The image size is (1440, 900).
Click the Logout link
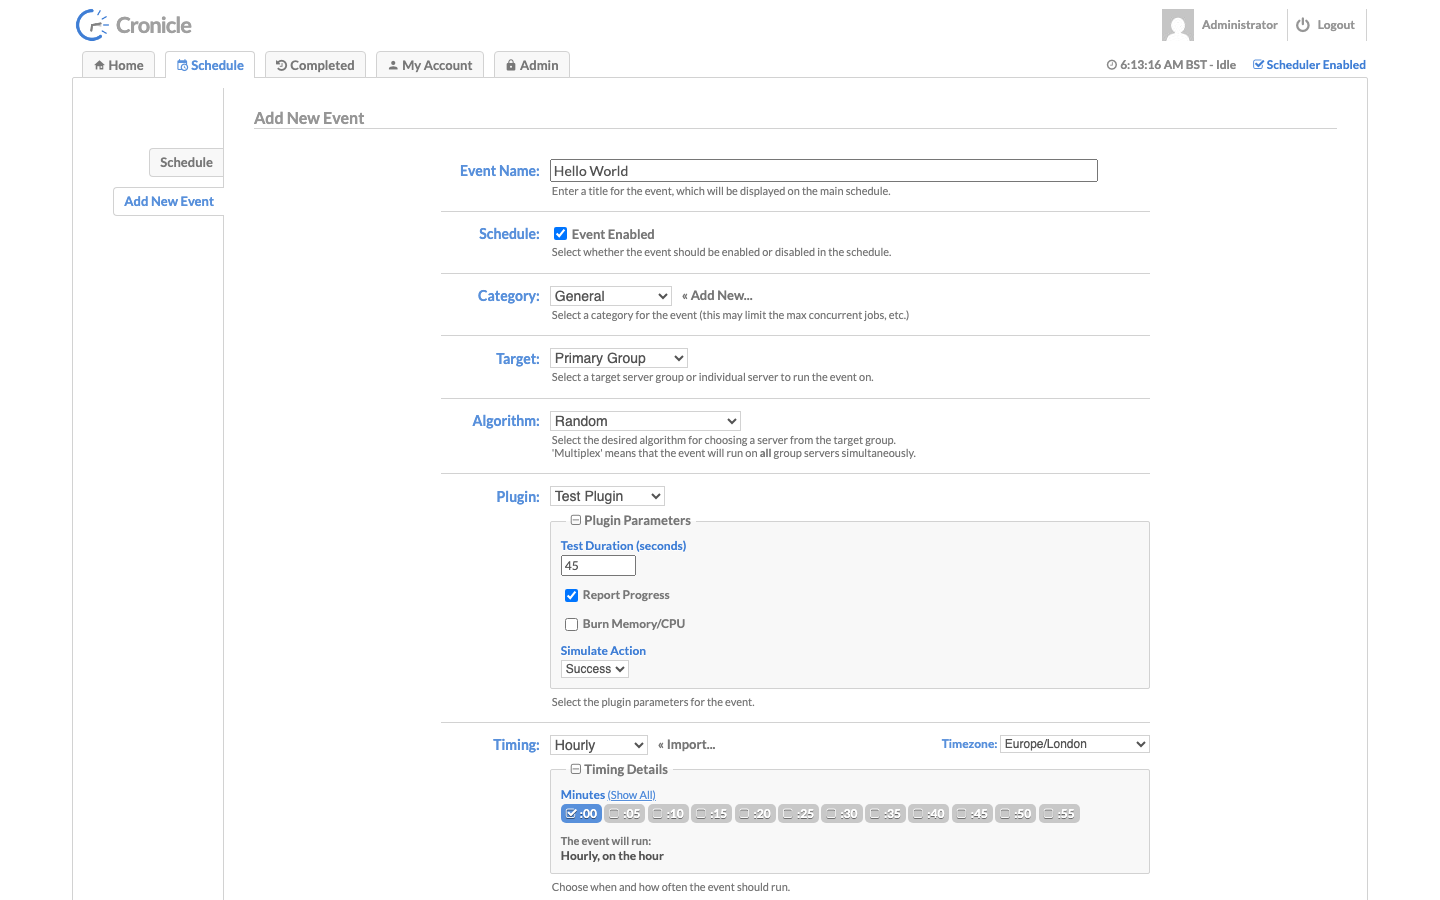tap(1336, 25)
